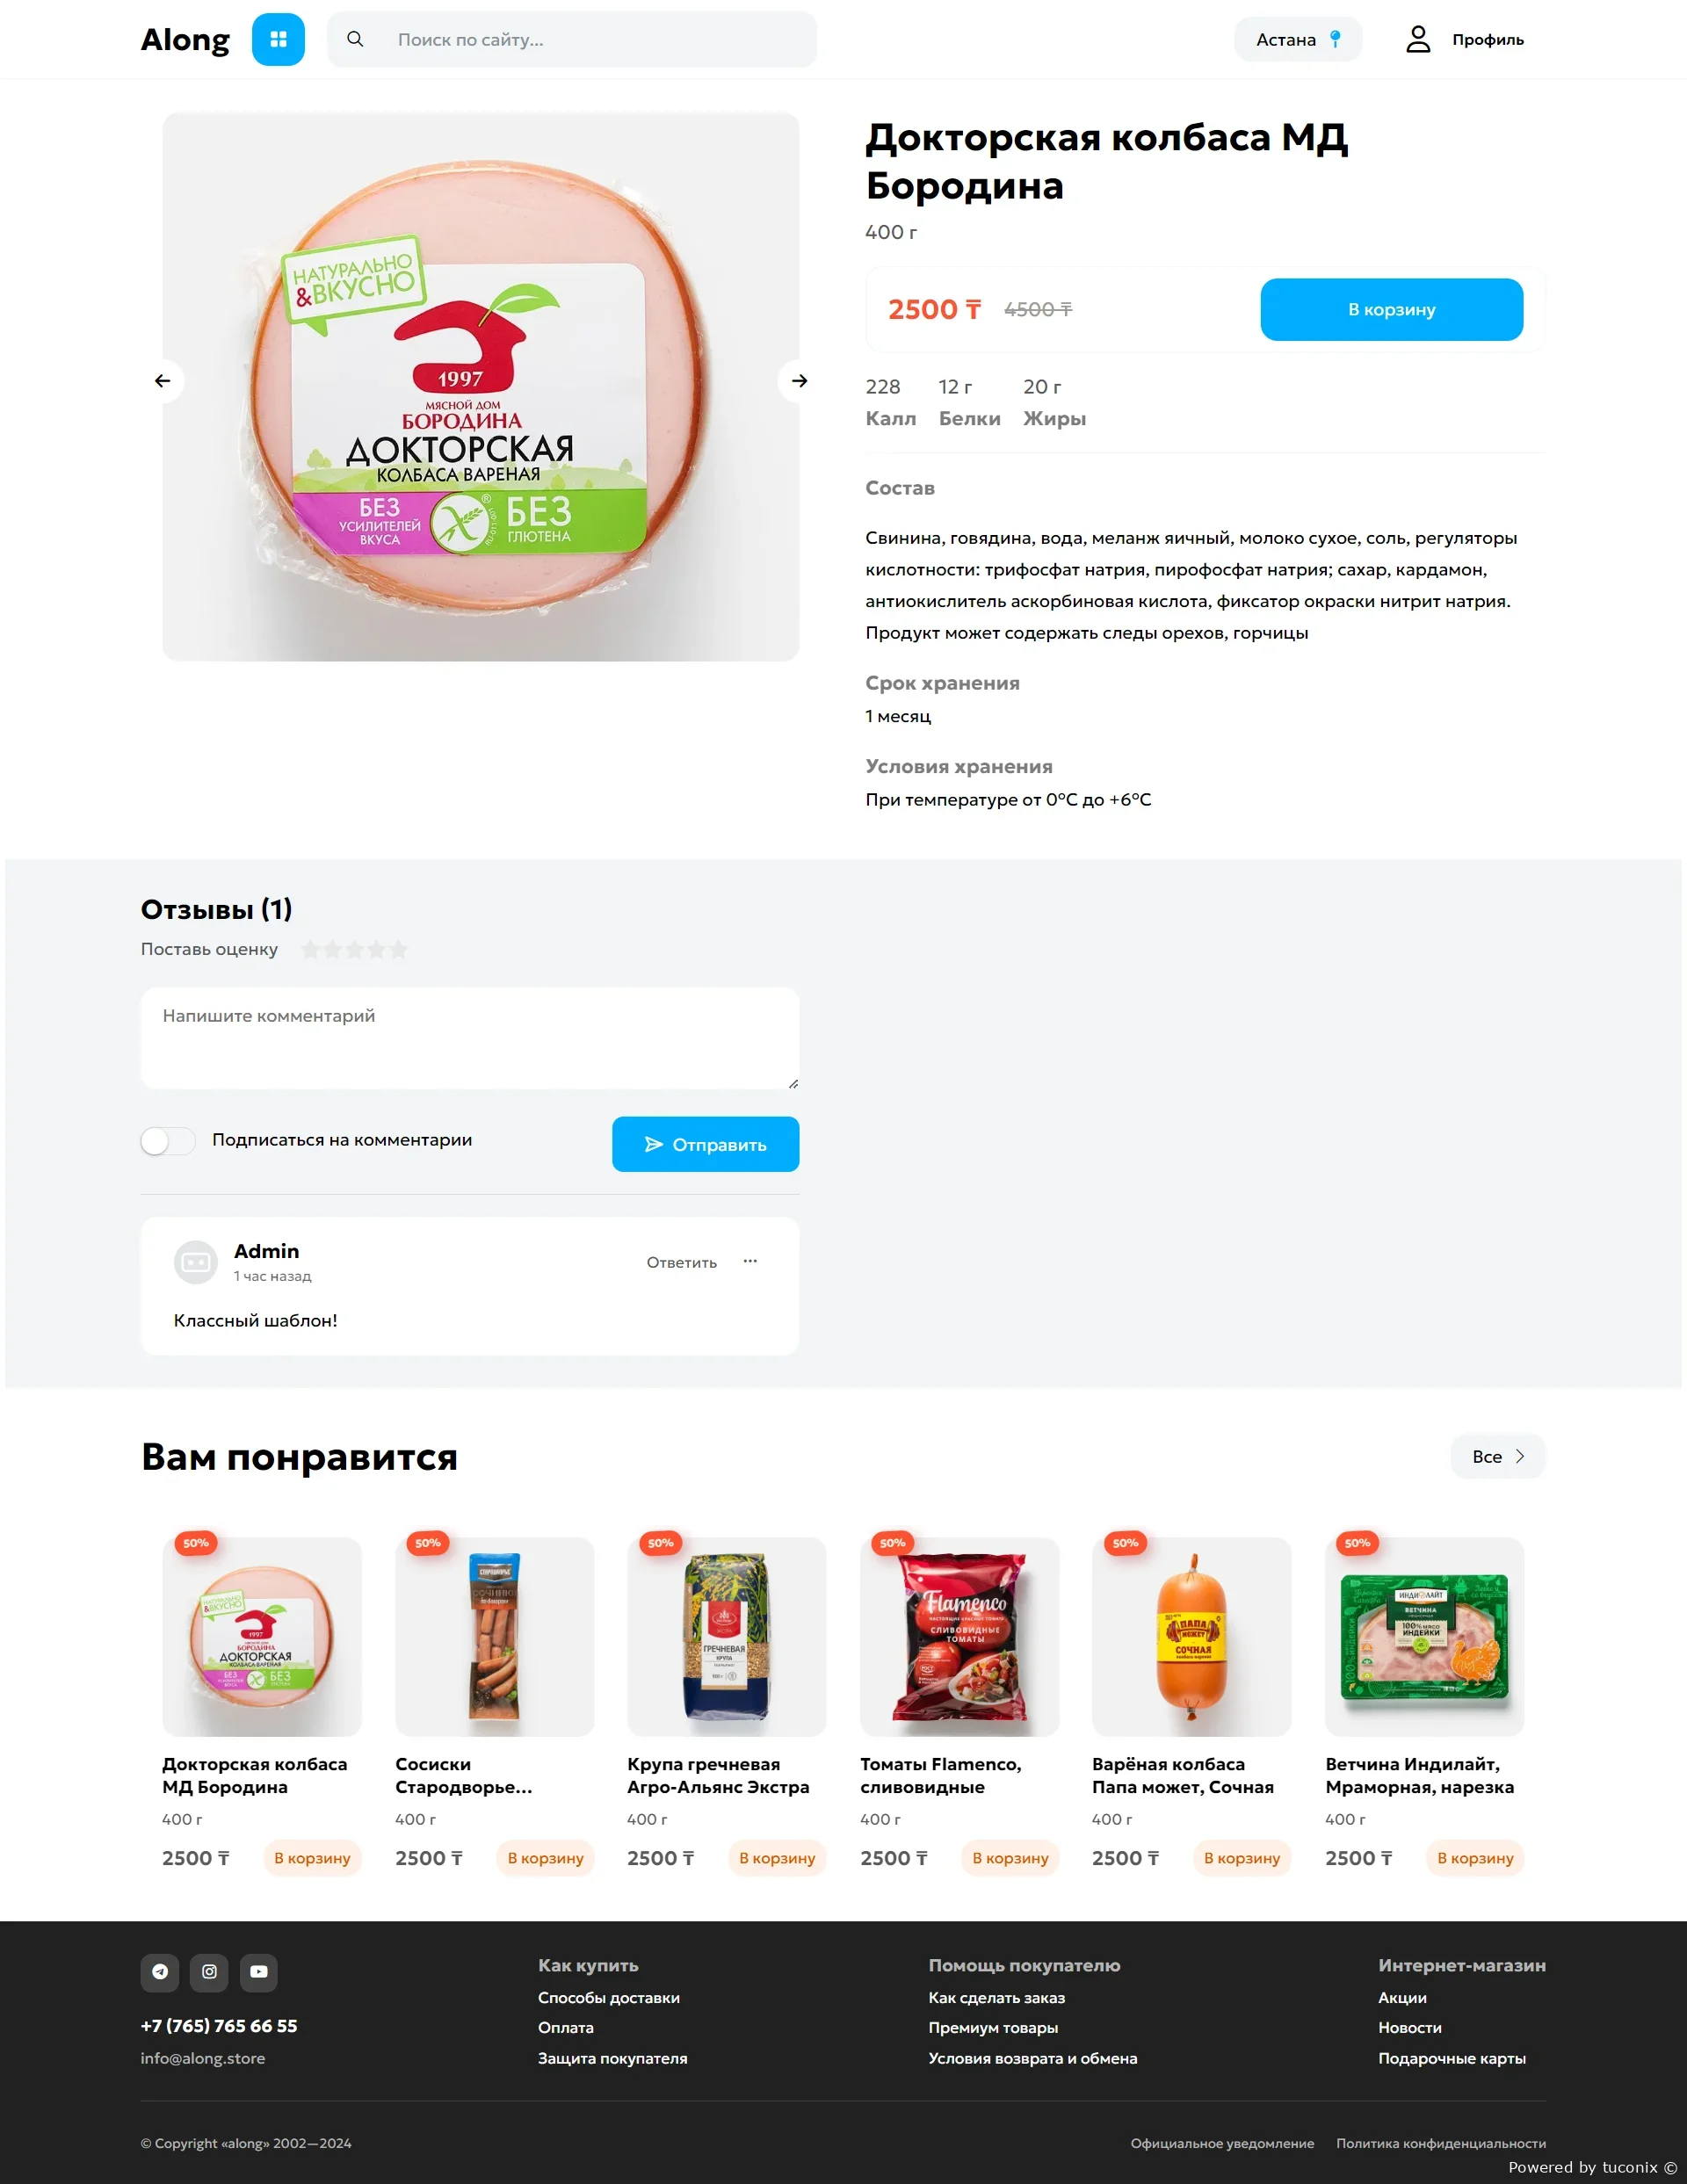
Task: Open Способы доставки footer link
Action: (x=608, y=1998)
